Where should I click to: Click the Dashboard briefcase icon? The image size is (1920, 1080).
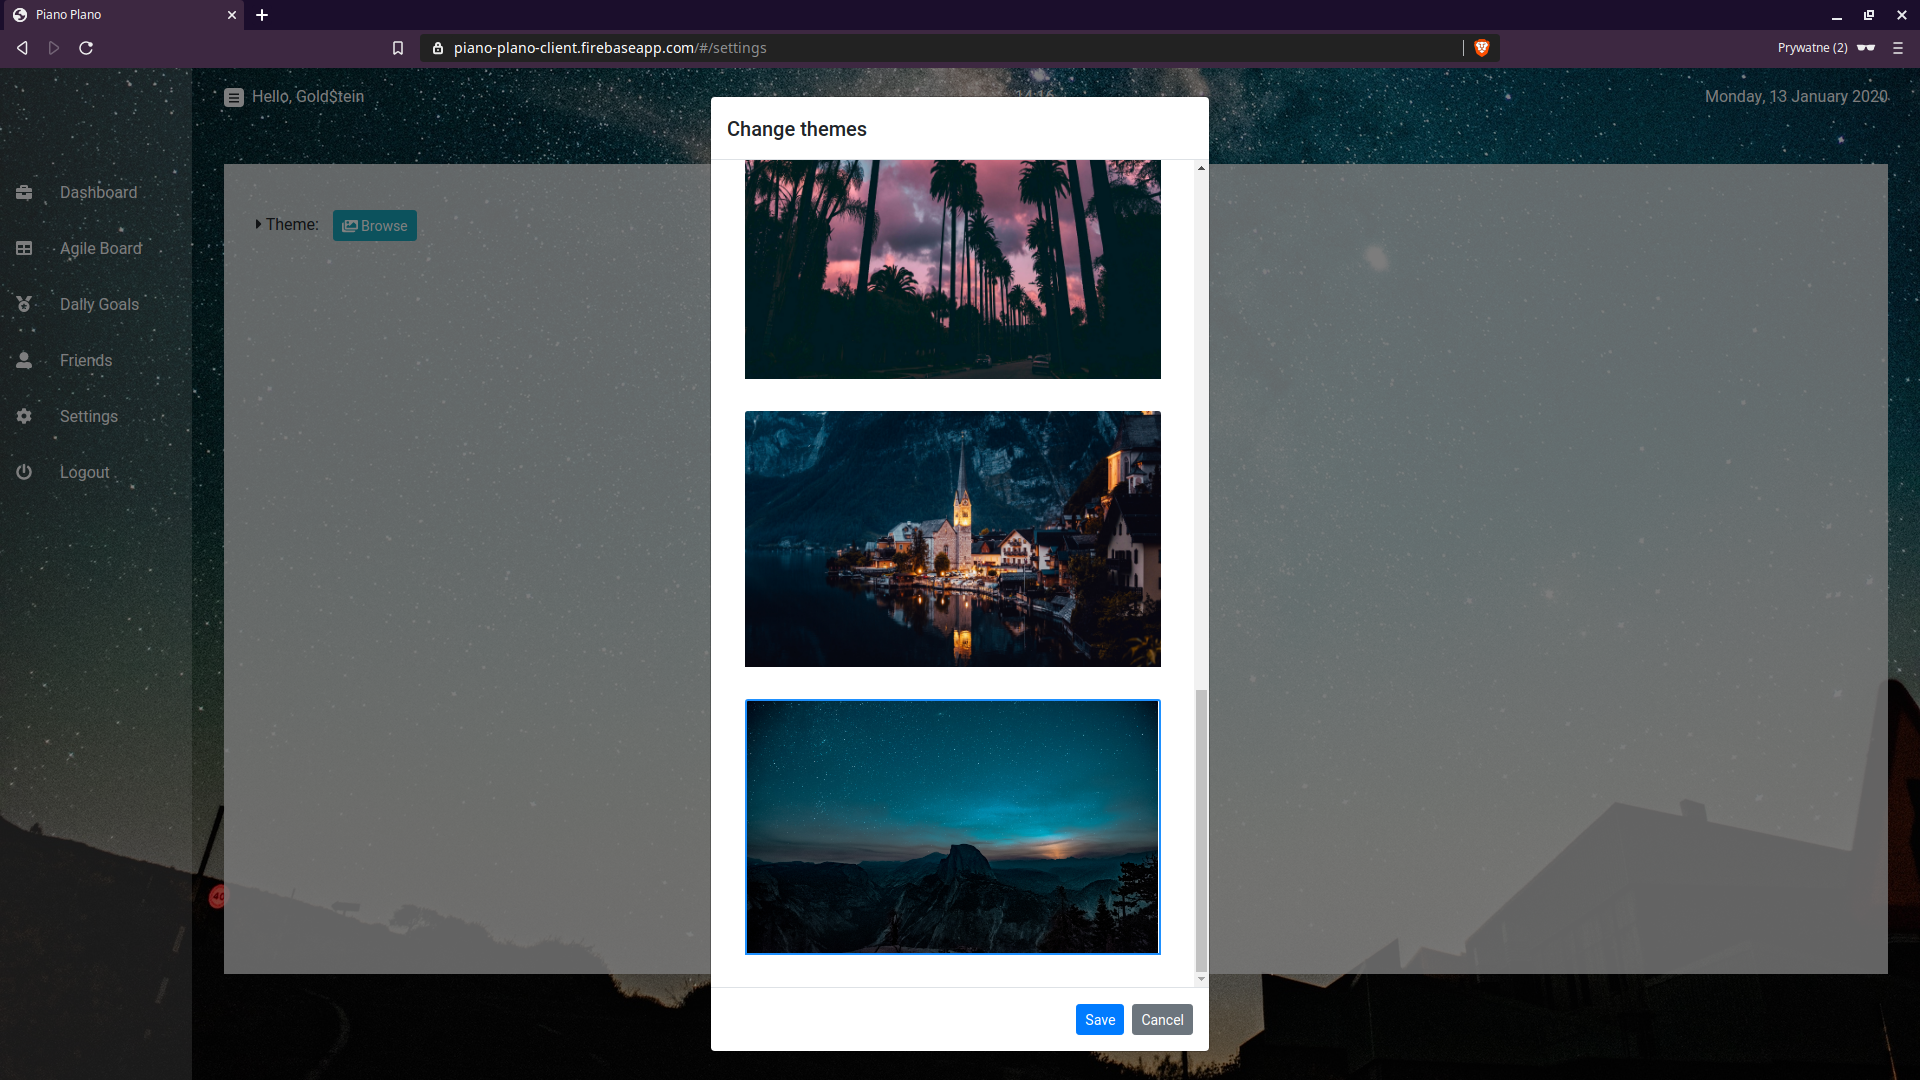(24, 192)
